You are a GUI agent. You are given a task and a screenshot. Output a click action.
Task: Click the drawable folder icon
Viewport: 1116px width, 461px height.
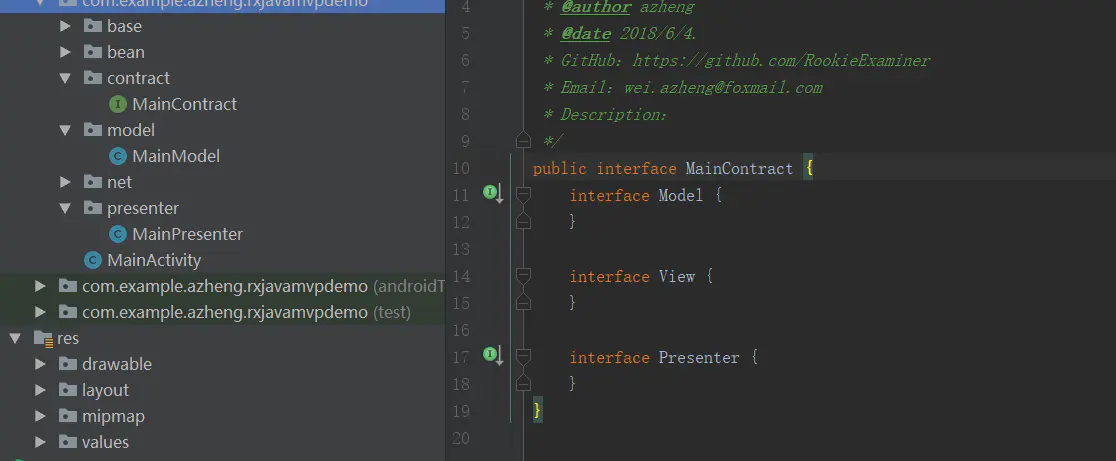[x=68, y=364]
